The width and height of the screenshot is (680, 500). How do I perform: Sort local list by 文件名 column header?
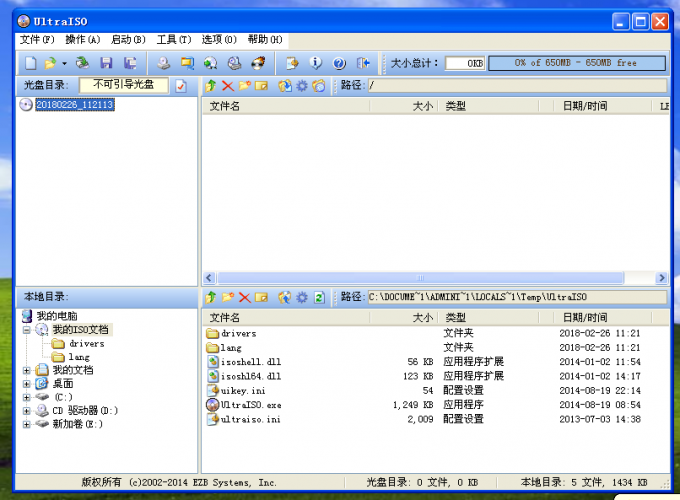tap(286, 318)
